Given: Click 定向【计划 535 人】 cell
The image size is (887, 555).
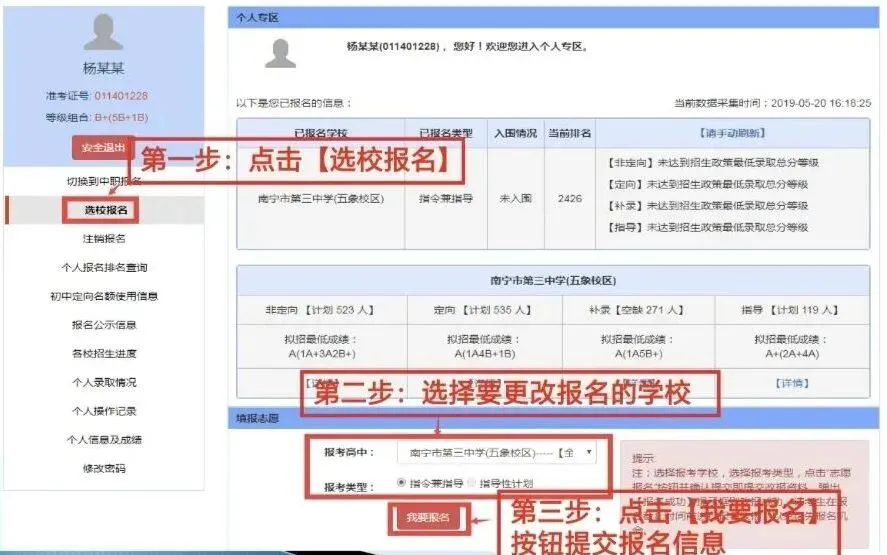Looking at the screenshot, I should 484,310.
